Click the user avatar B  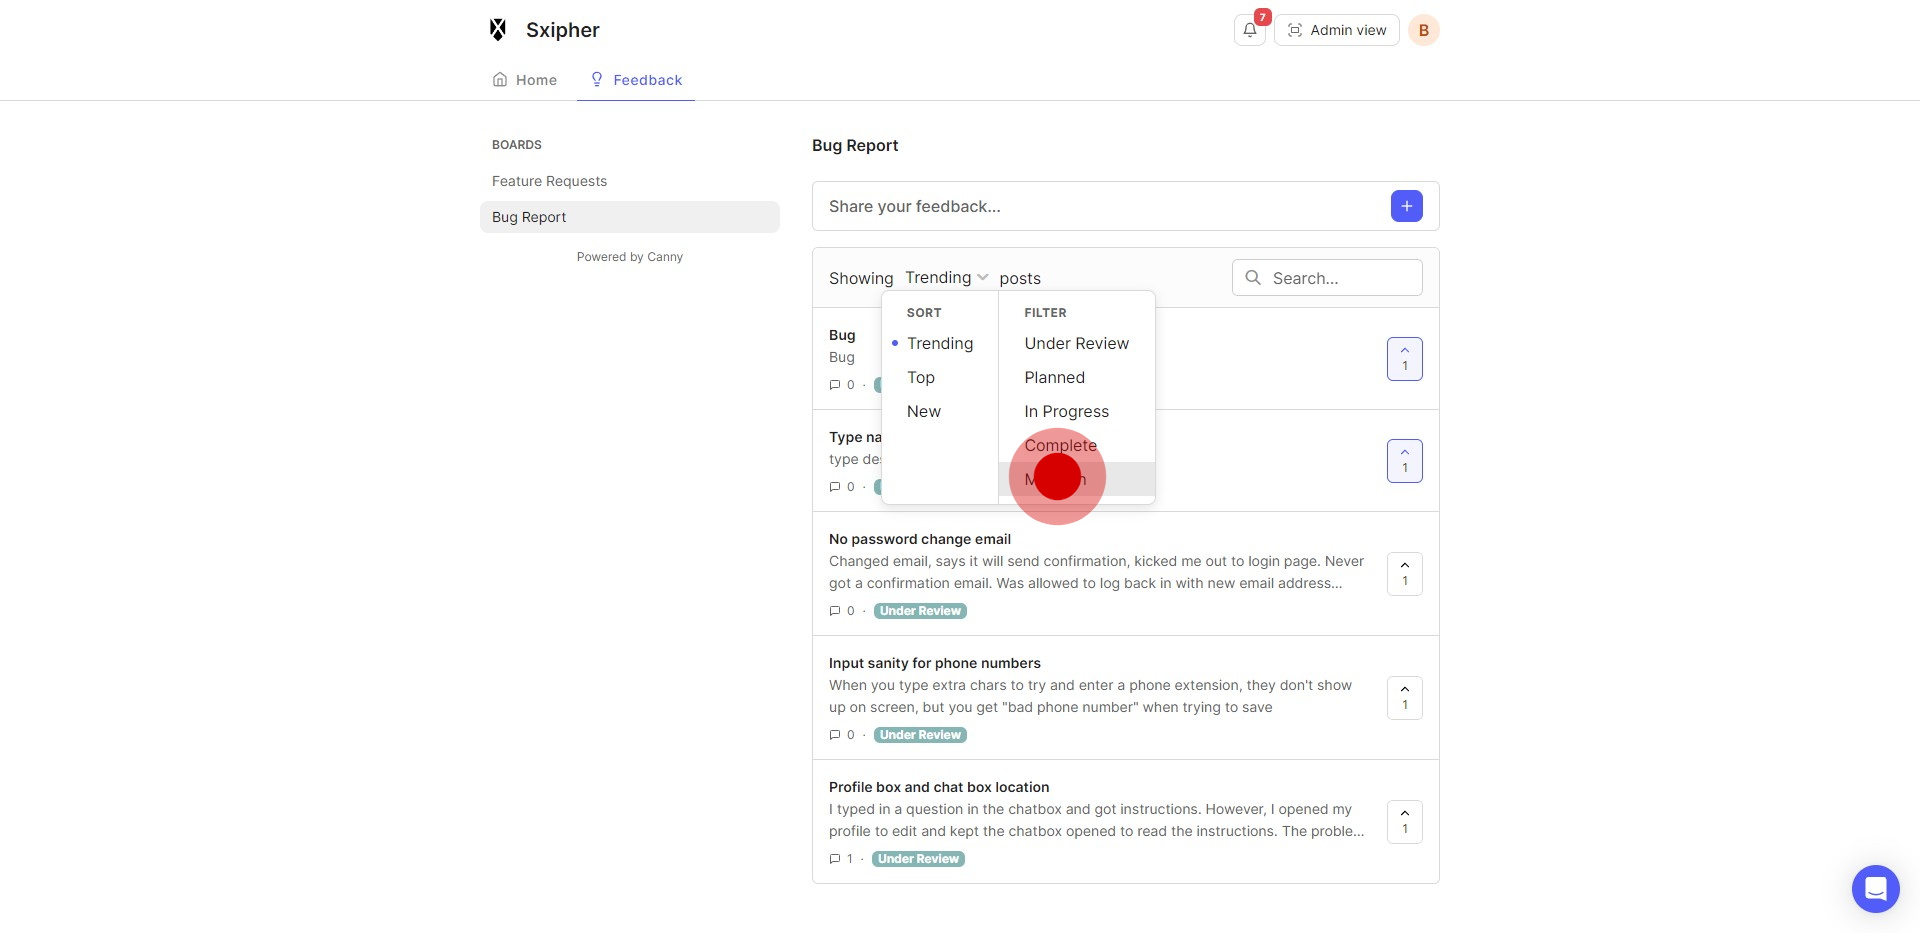click(x=1423, y=30)
